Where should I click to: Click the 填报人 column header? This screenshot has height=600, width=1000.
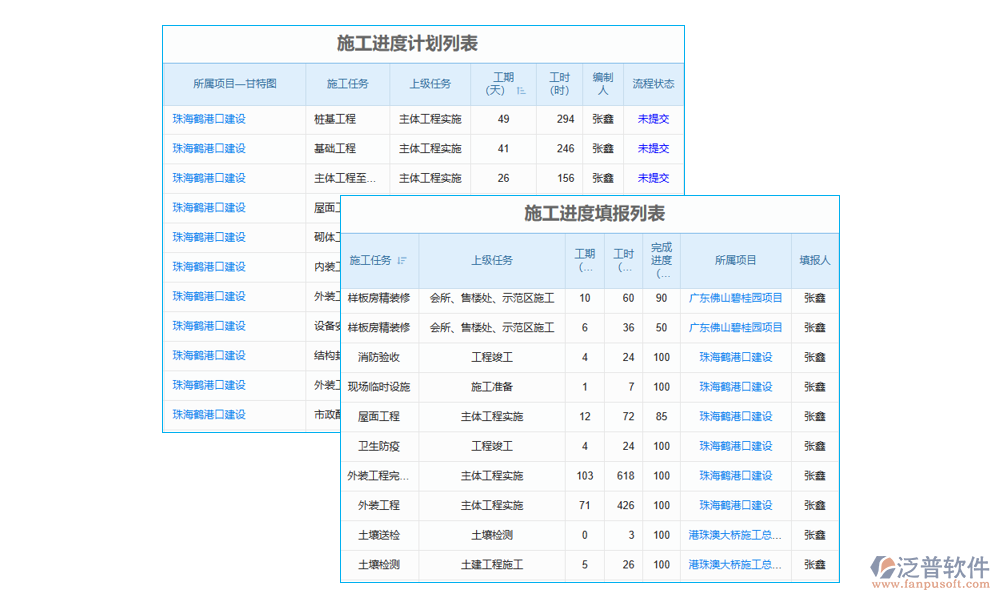(815, 259)
